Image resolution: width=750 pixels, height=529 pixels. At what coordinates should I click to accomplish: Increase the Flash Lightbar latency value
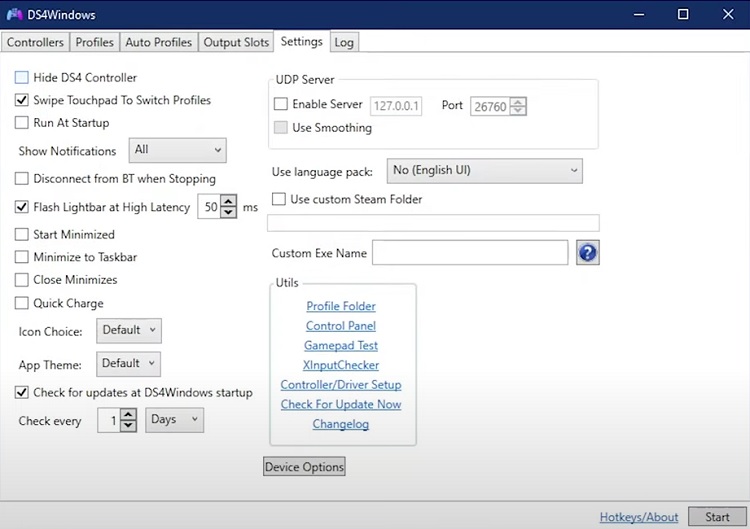point(229,201)
